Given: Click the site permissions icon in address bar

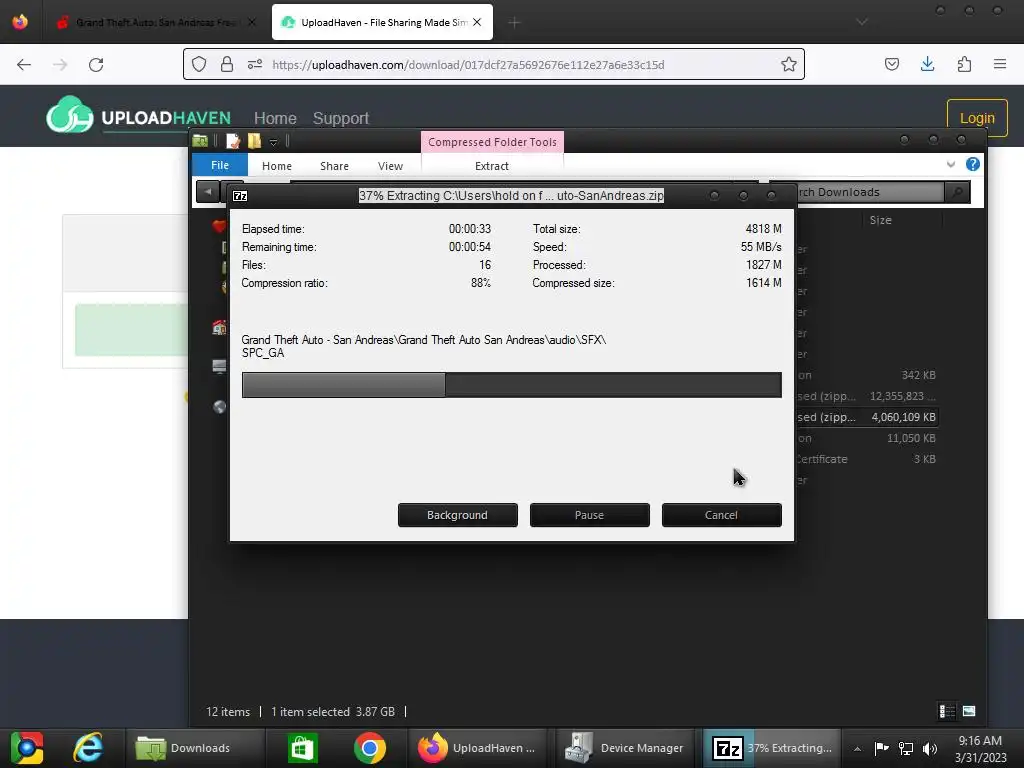Looking at the screenshot, I should click(255, 64).
